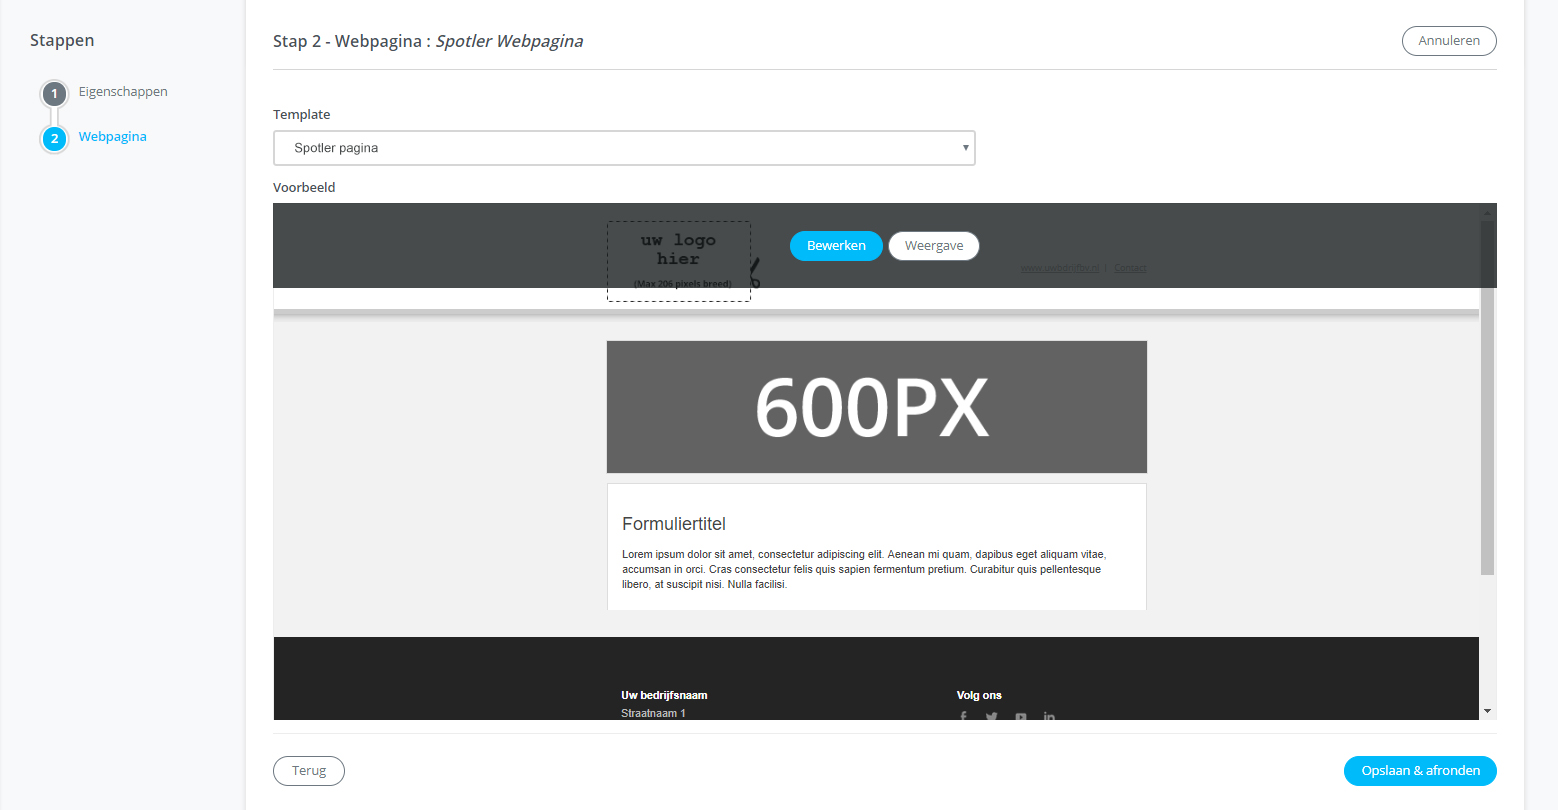Click step 1 circle icon in Stappen
The height and width of the screenshot is (810, 1558).
pos(54,94)
